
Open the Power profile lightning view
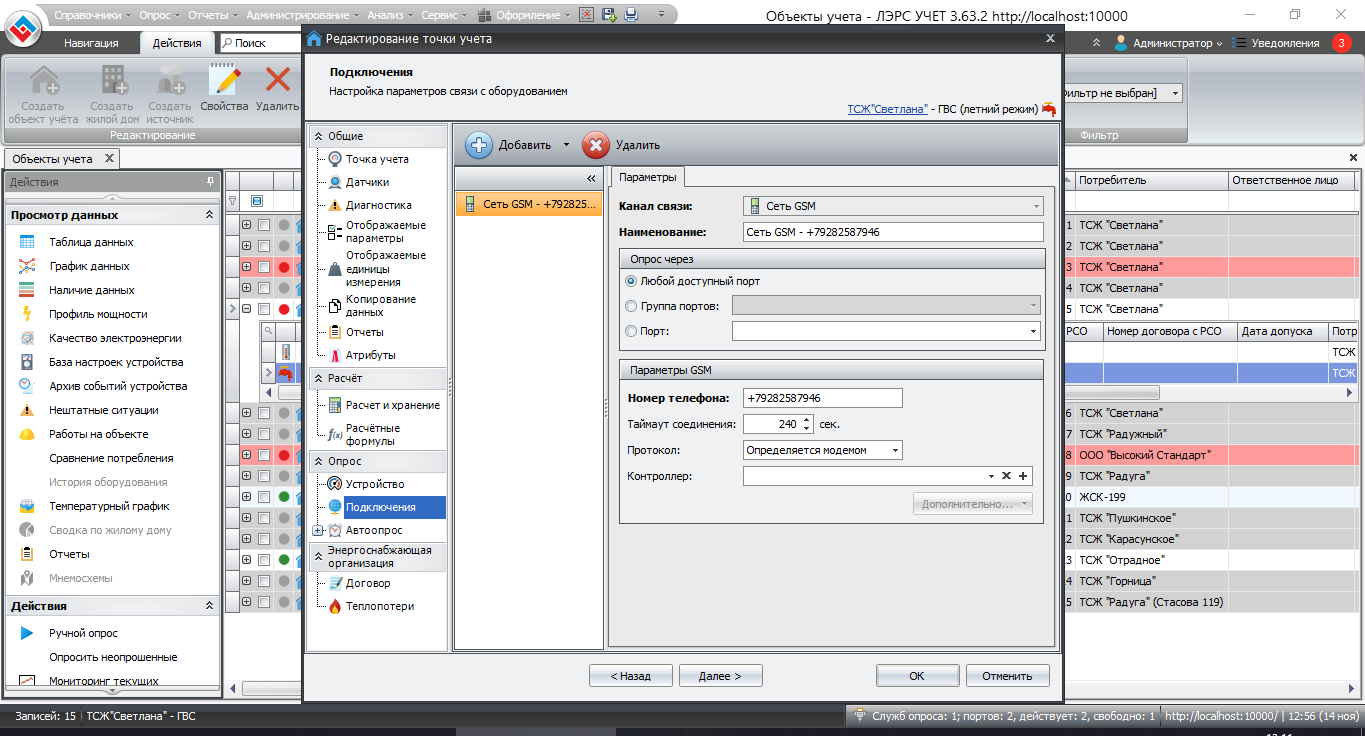pos(98,314)
